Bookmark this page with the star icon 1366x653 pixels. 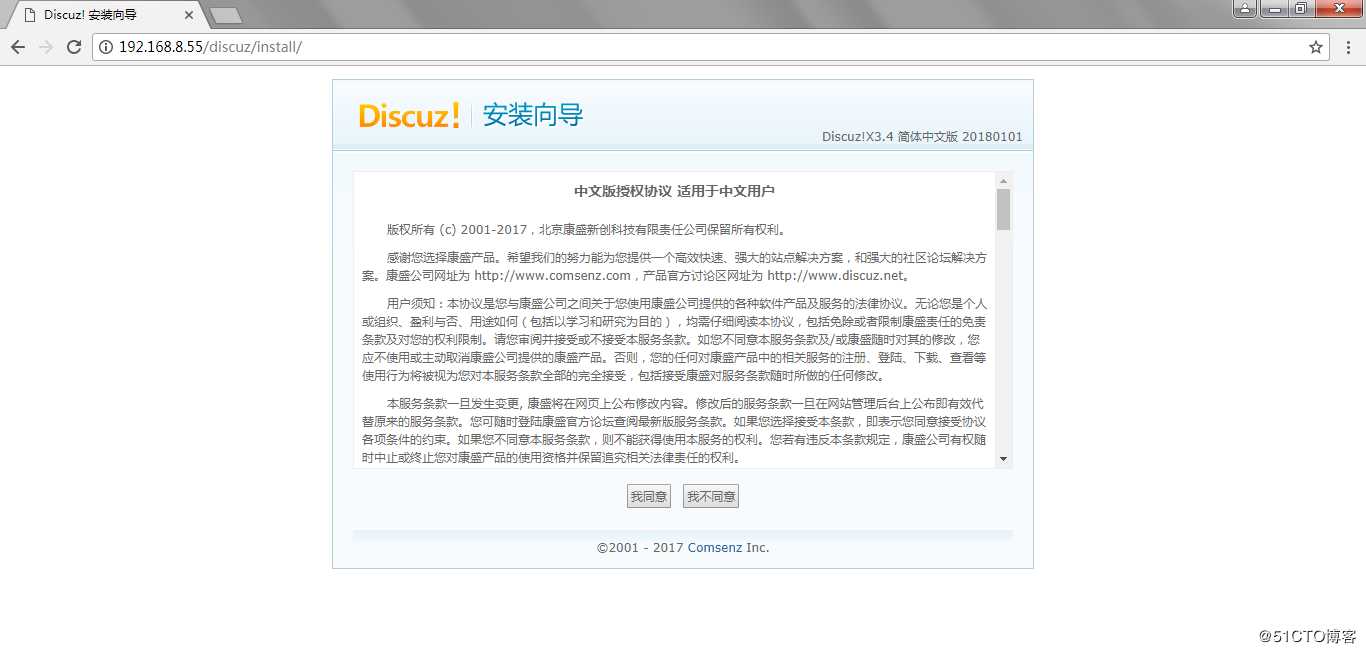click(x=1316, y=47)
